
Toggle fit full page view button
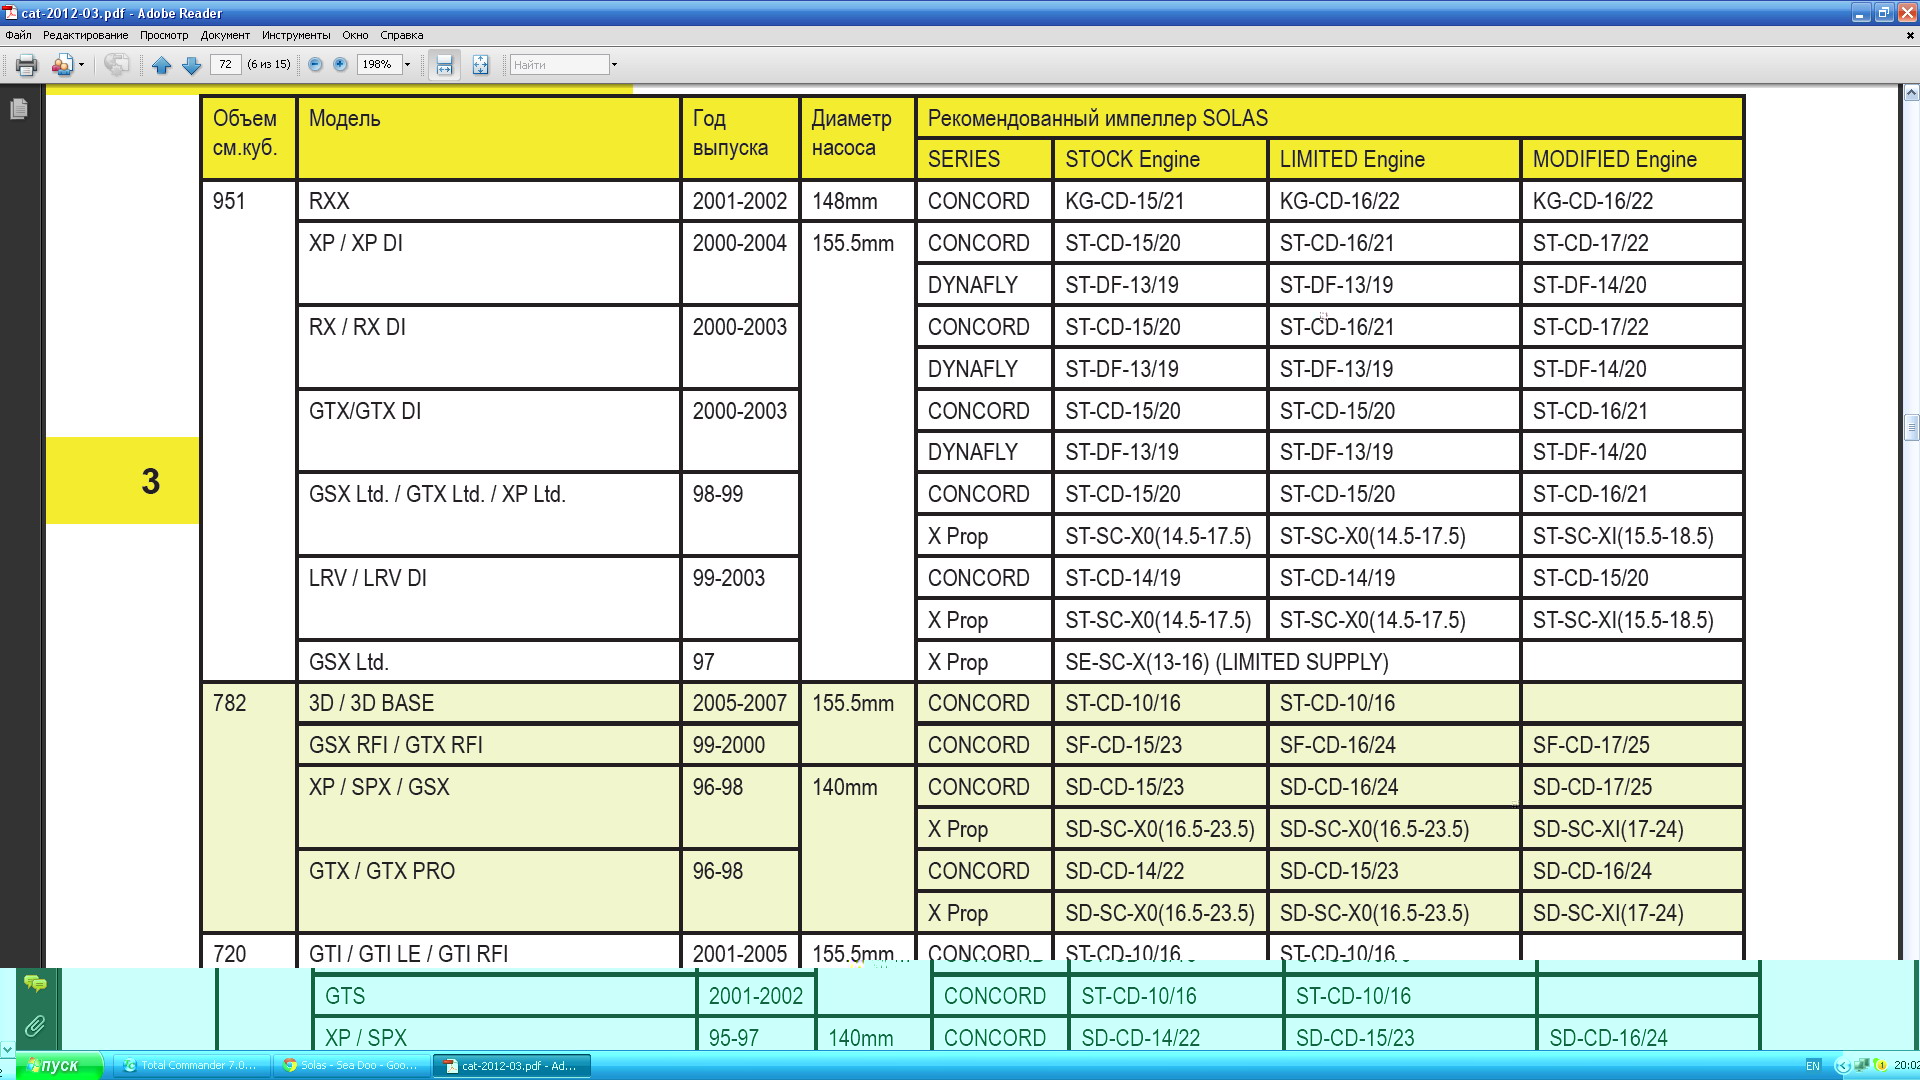[x=481, y=65]
